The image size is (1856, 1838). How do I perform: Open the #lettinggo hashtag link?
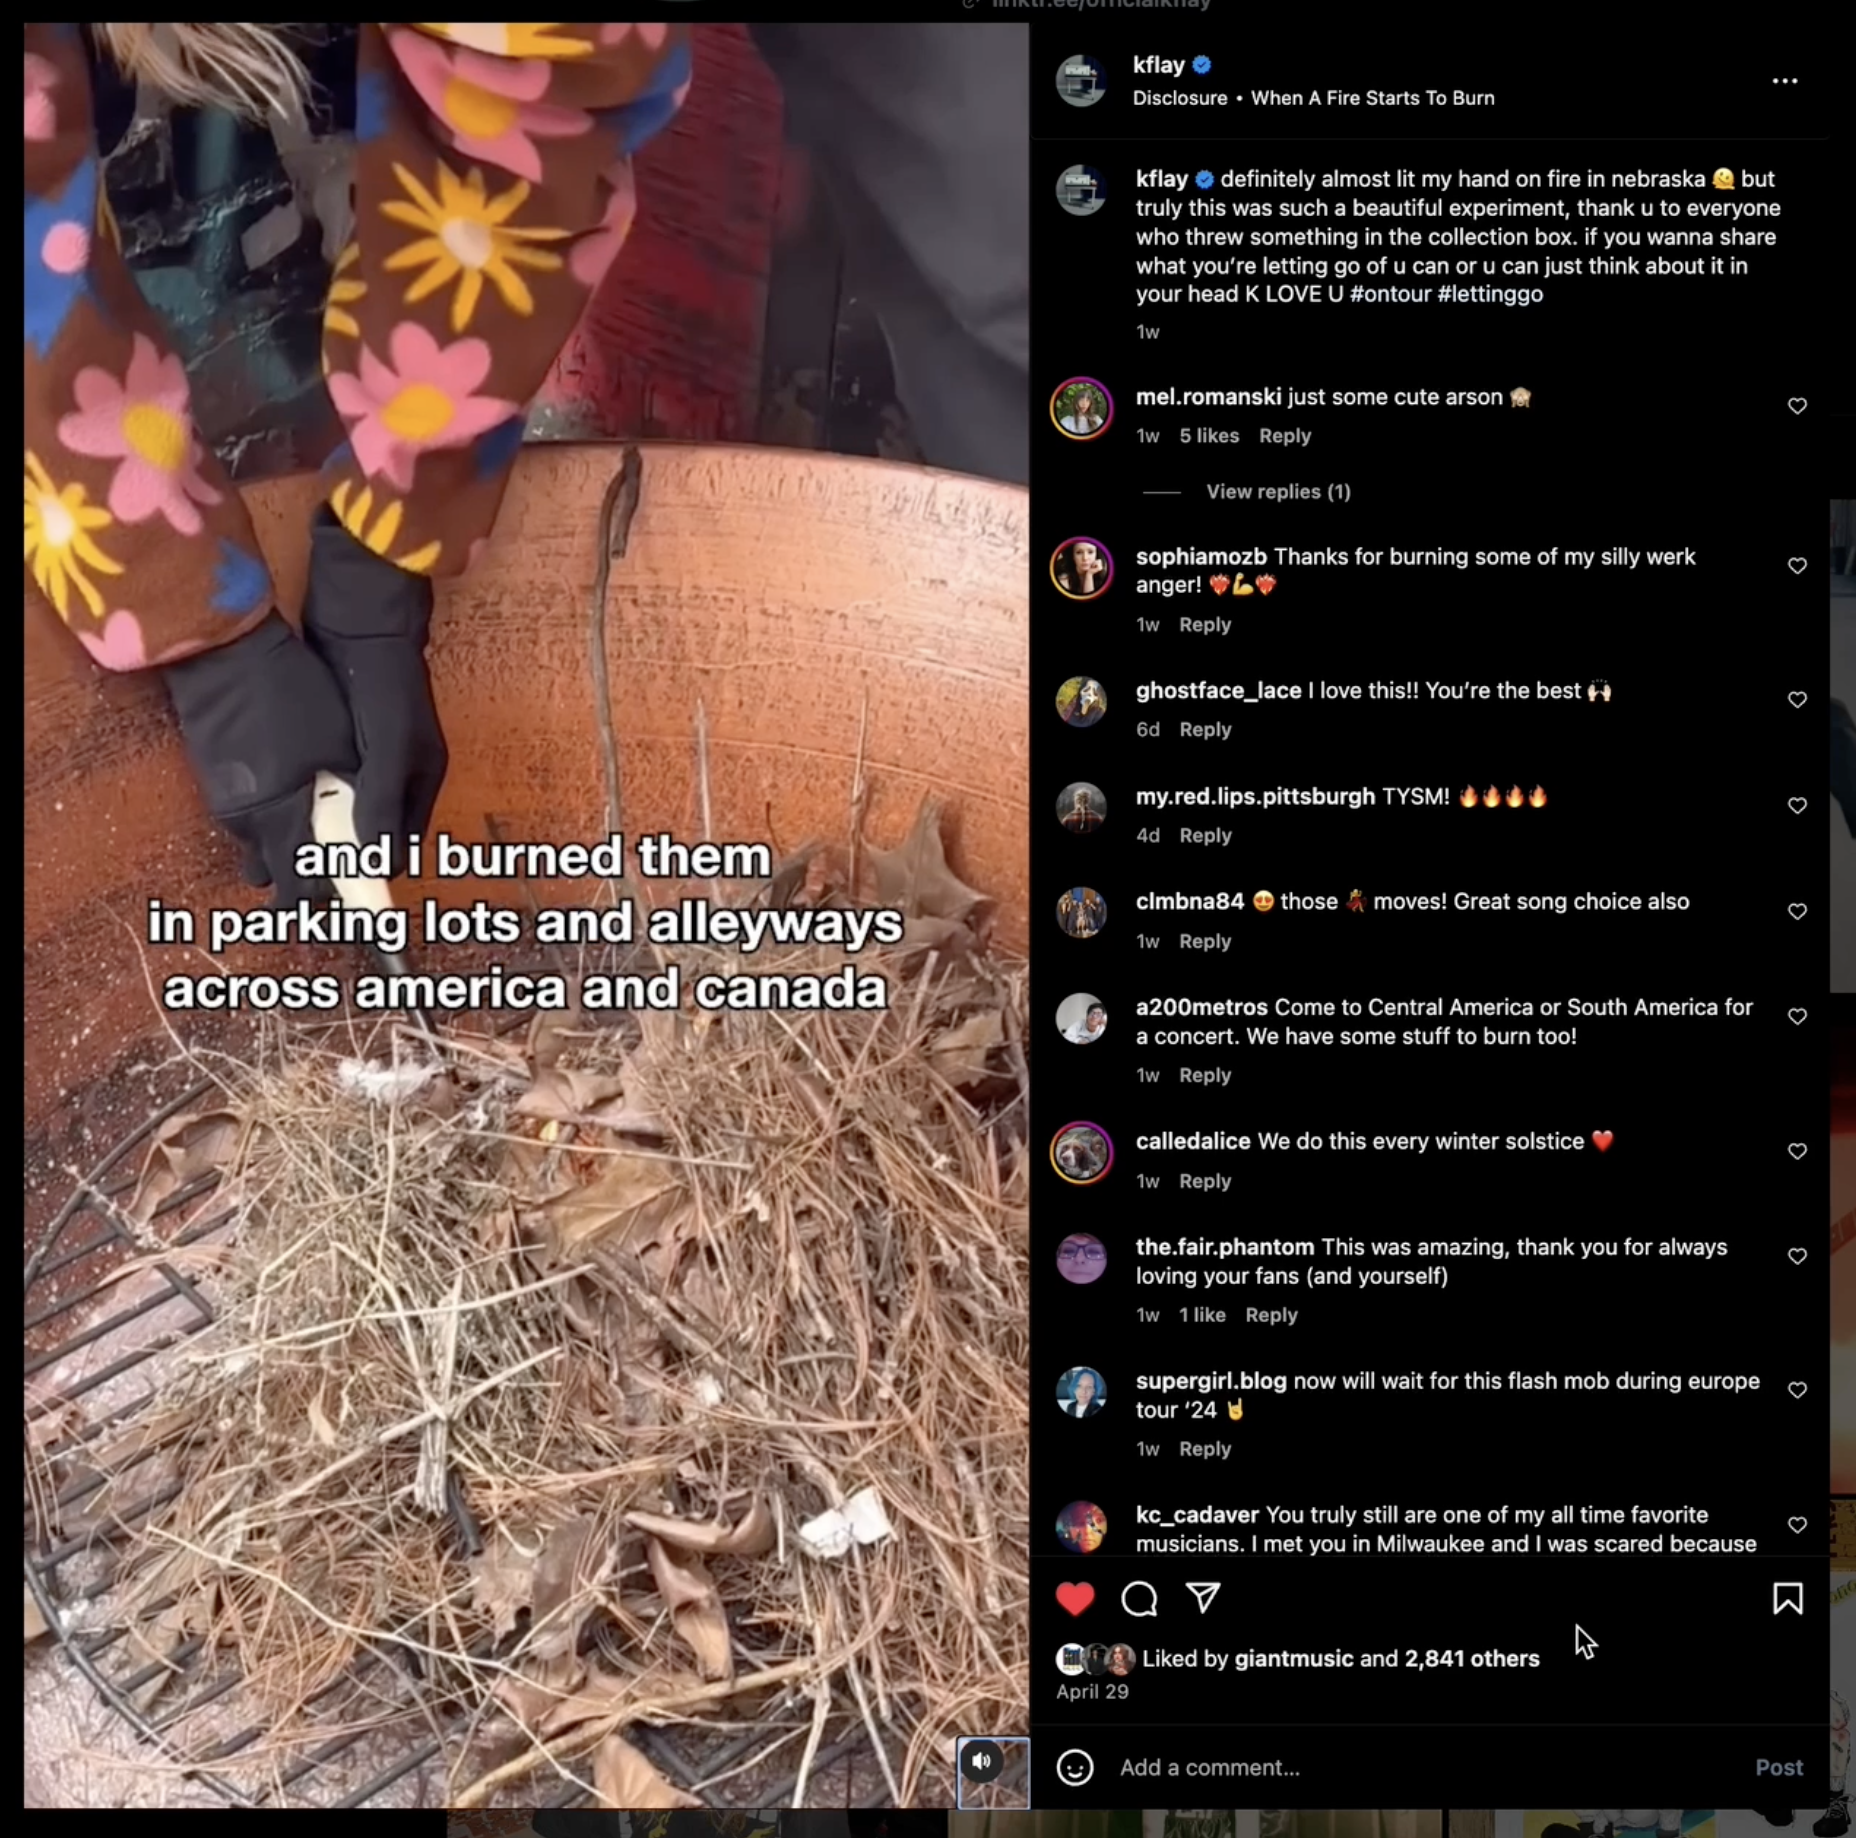(1490, 294)
